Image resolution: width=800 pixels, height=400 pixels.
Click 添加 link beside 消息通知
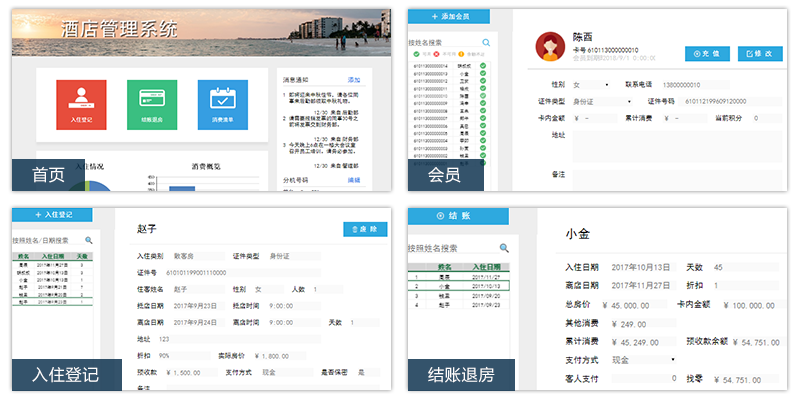pos(353,79)
